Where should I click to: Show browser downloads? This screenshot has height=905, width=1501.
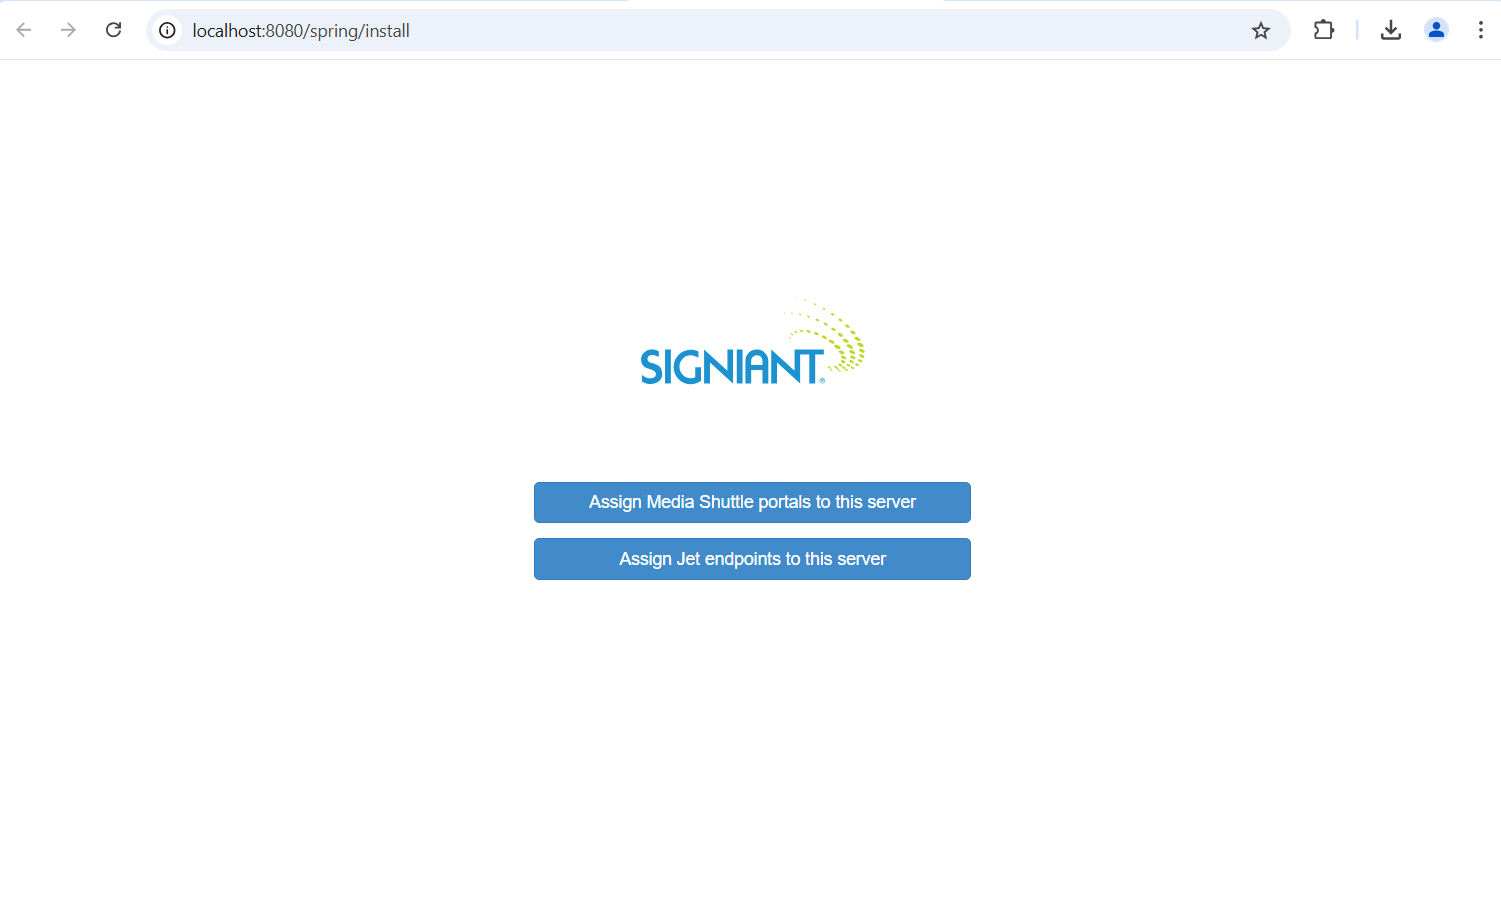1390,30
